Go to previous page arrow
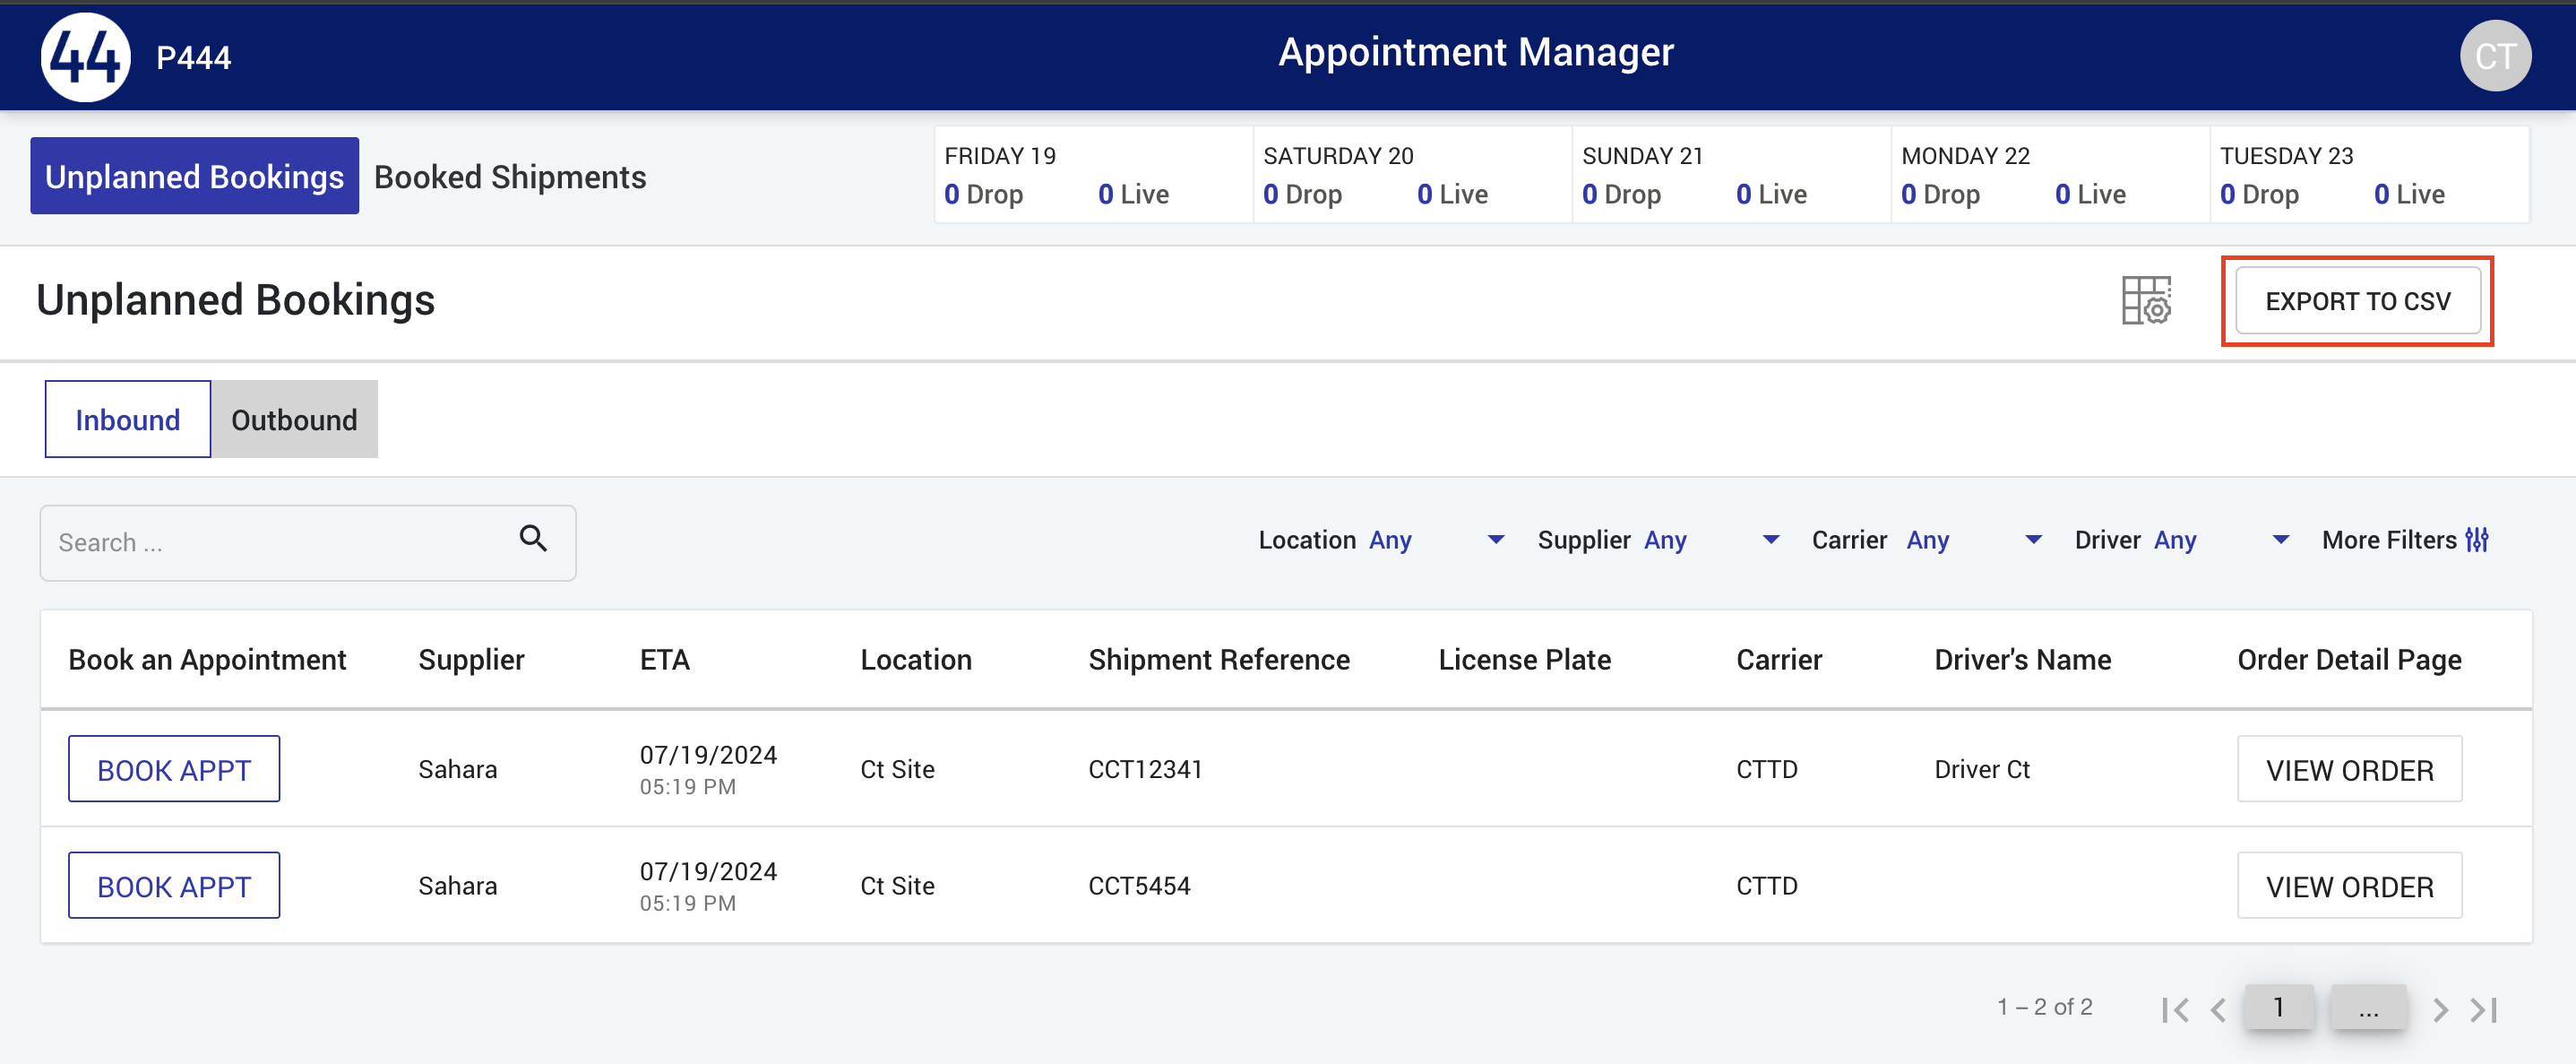 (x=2218, y=1010)
